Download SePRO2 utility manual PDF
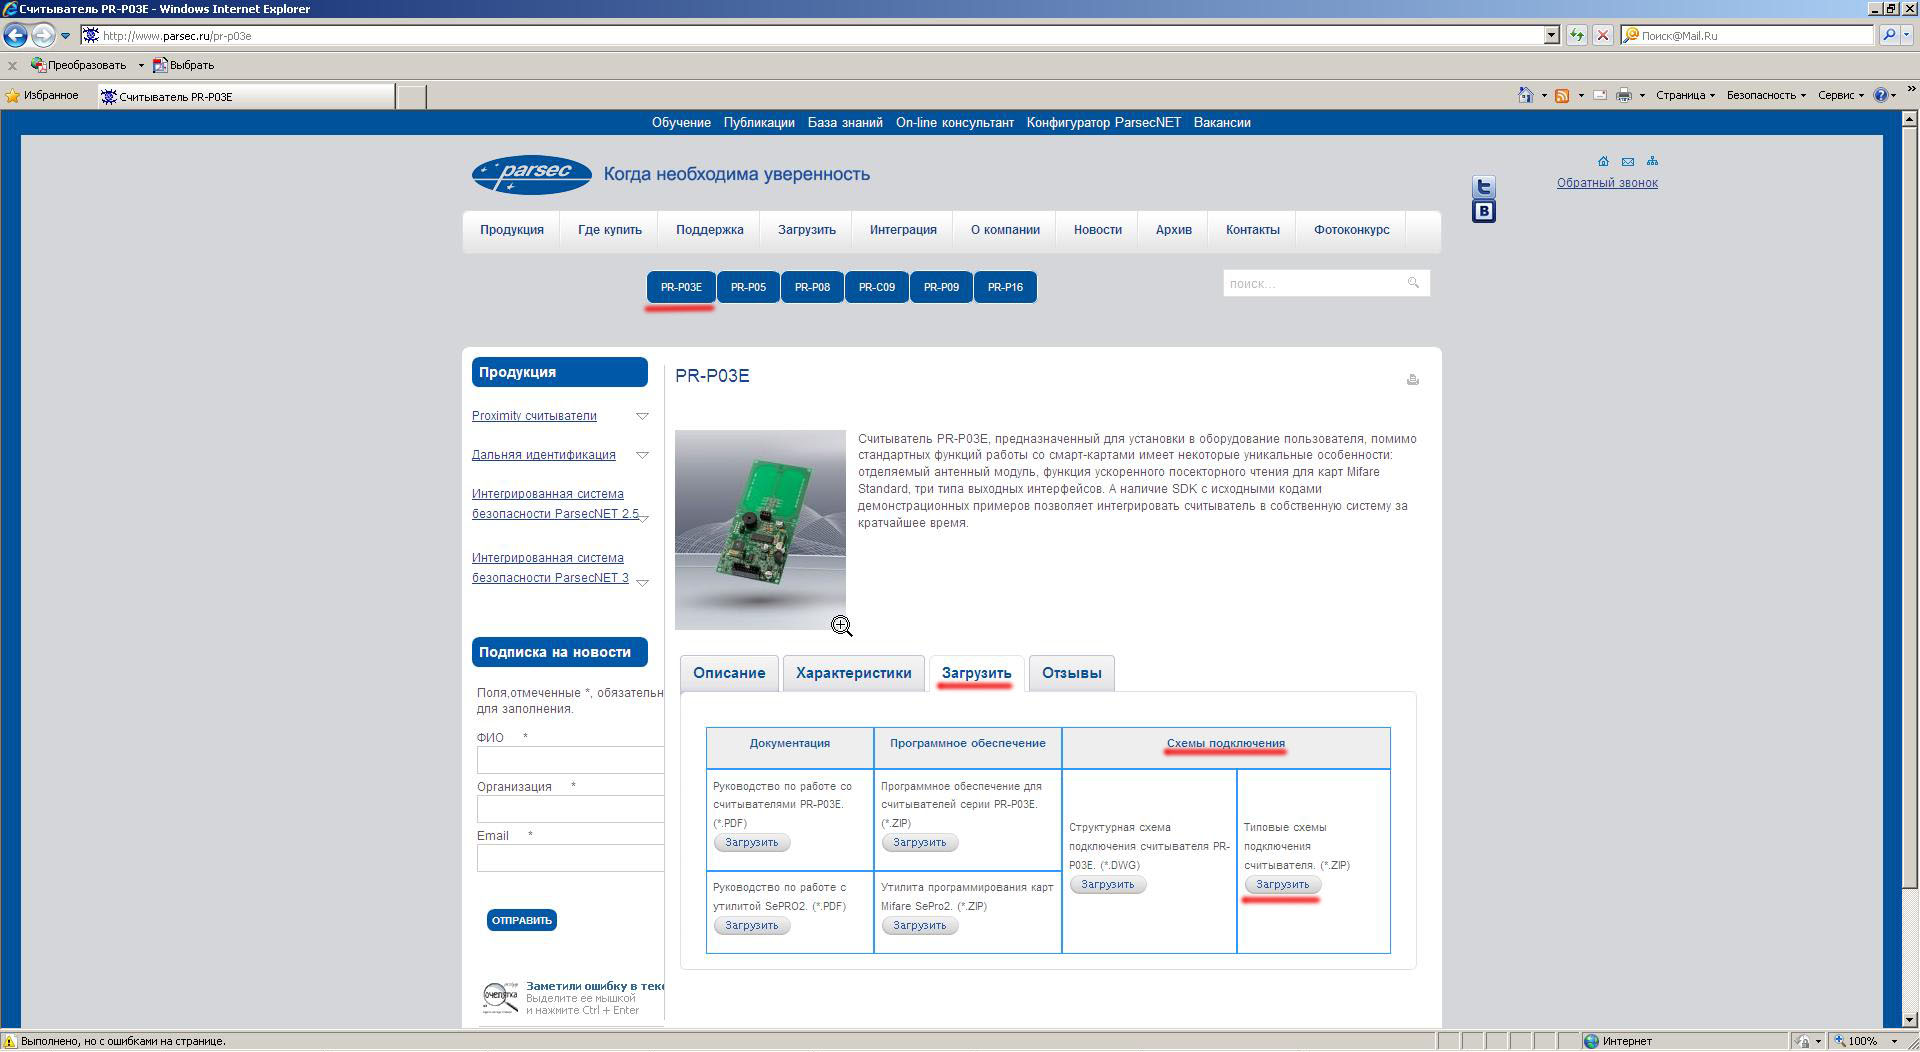 752,926
